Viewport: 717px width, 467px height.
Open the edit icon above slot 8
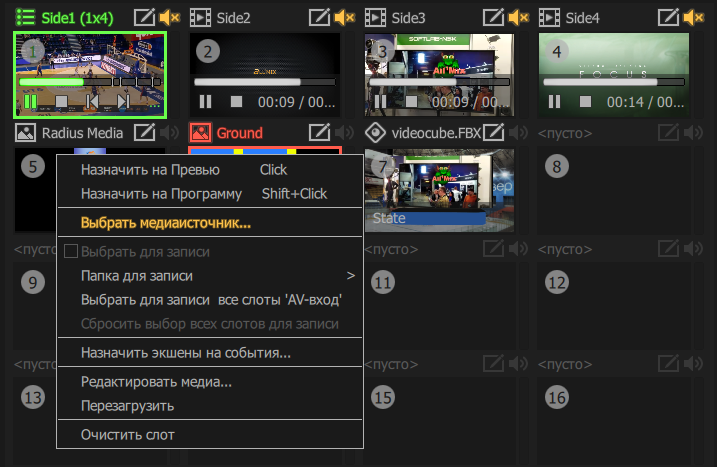(668, 133)
